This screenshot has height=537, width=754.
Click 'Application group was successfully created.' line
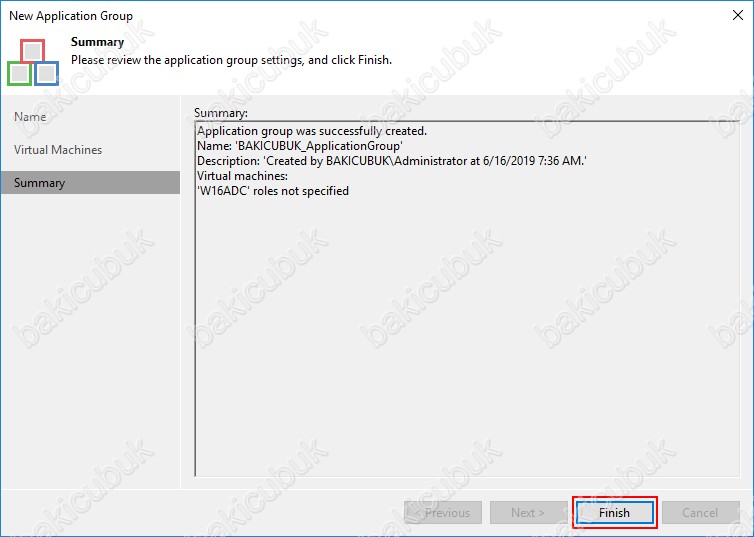(x=312, y=131)
